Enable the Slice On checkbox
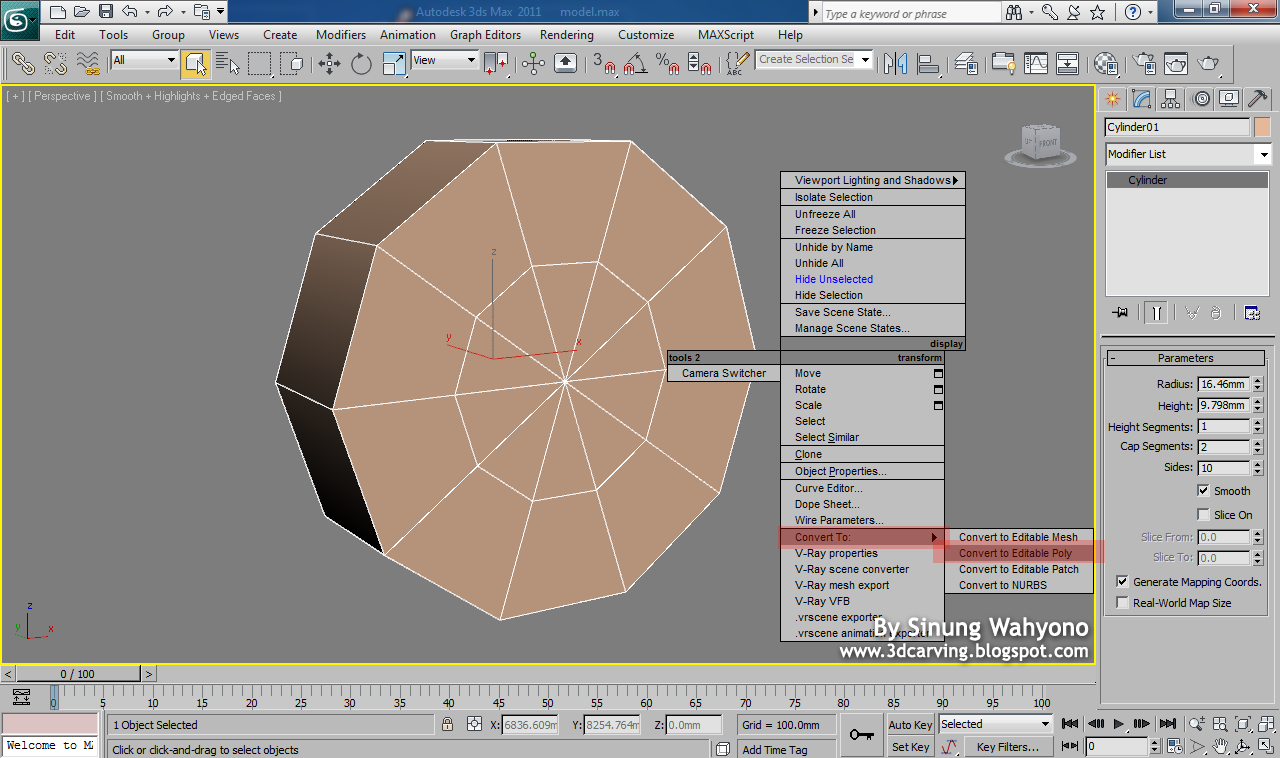 pyautogui.click(x=1204, y=515)
